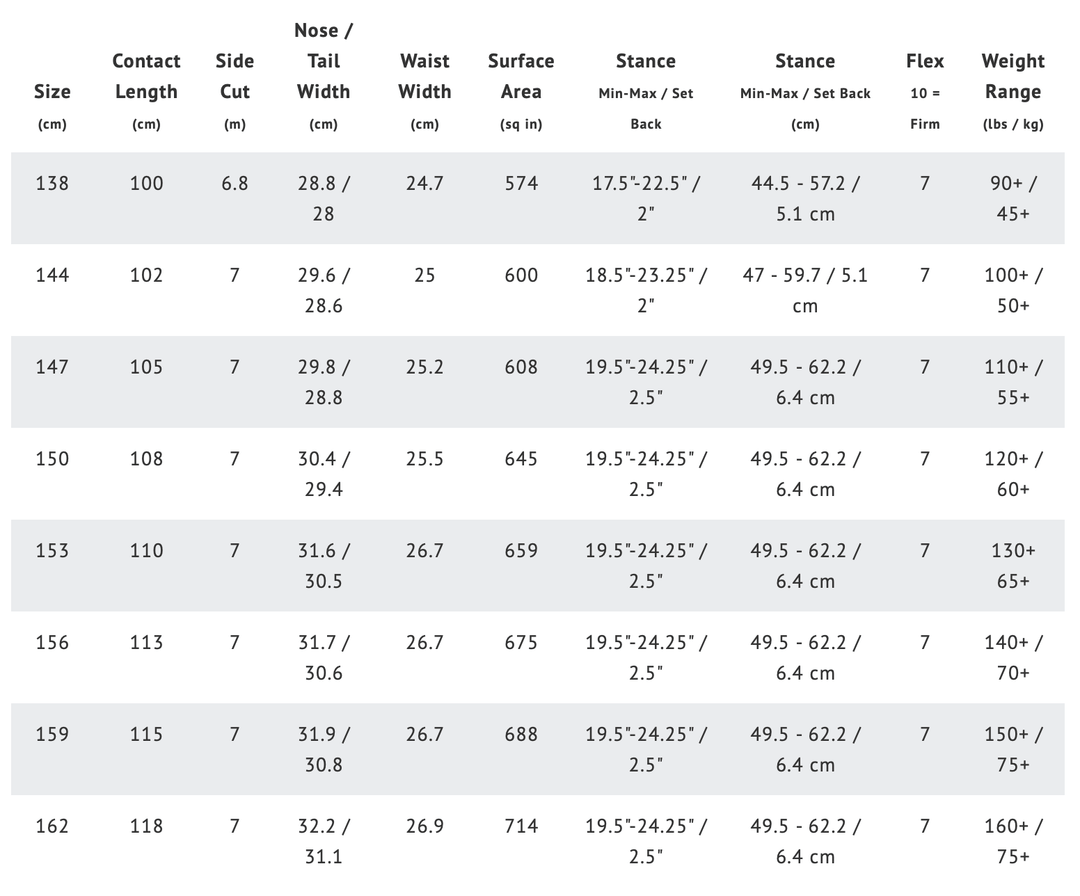Click the Size column header

(52, 92)
